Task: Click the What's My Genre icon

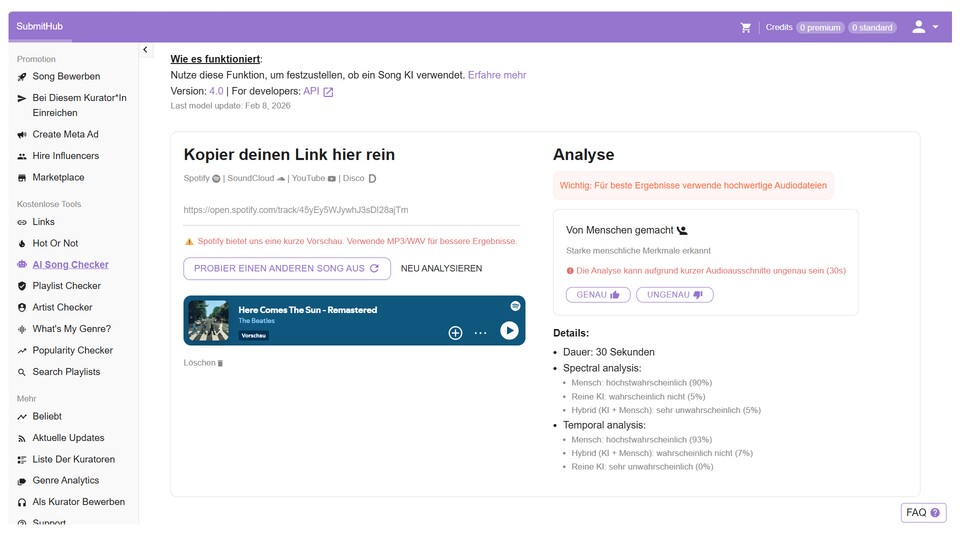Action: 22,329
